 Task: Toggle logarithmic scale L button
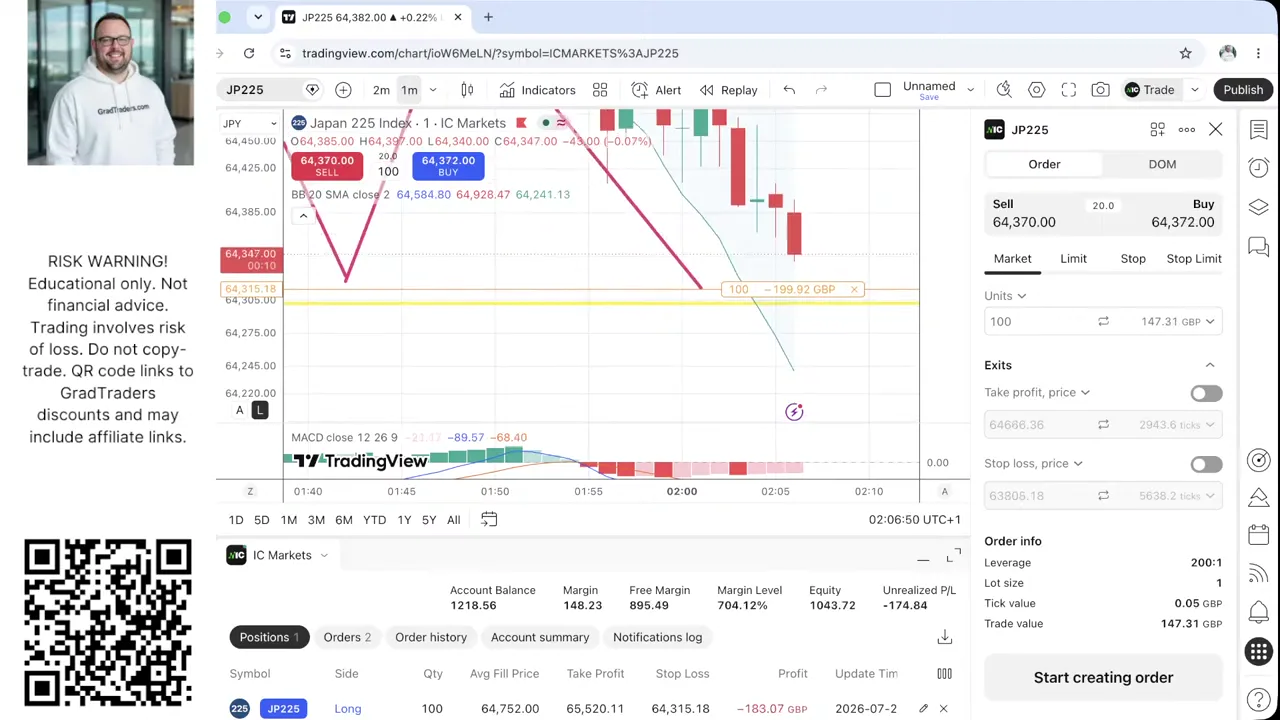pos(259,411)
